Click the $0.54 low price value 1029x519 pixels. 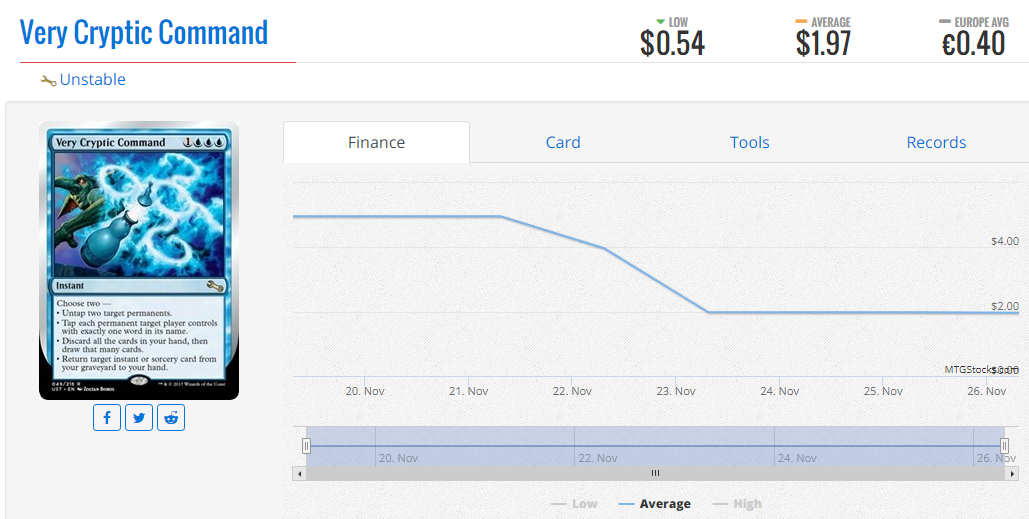672,43
